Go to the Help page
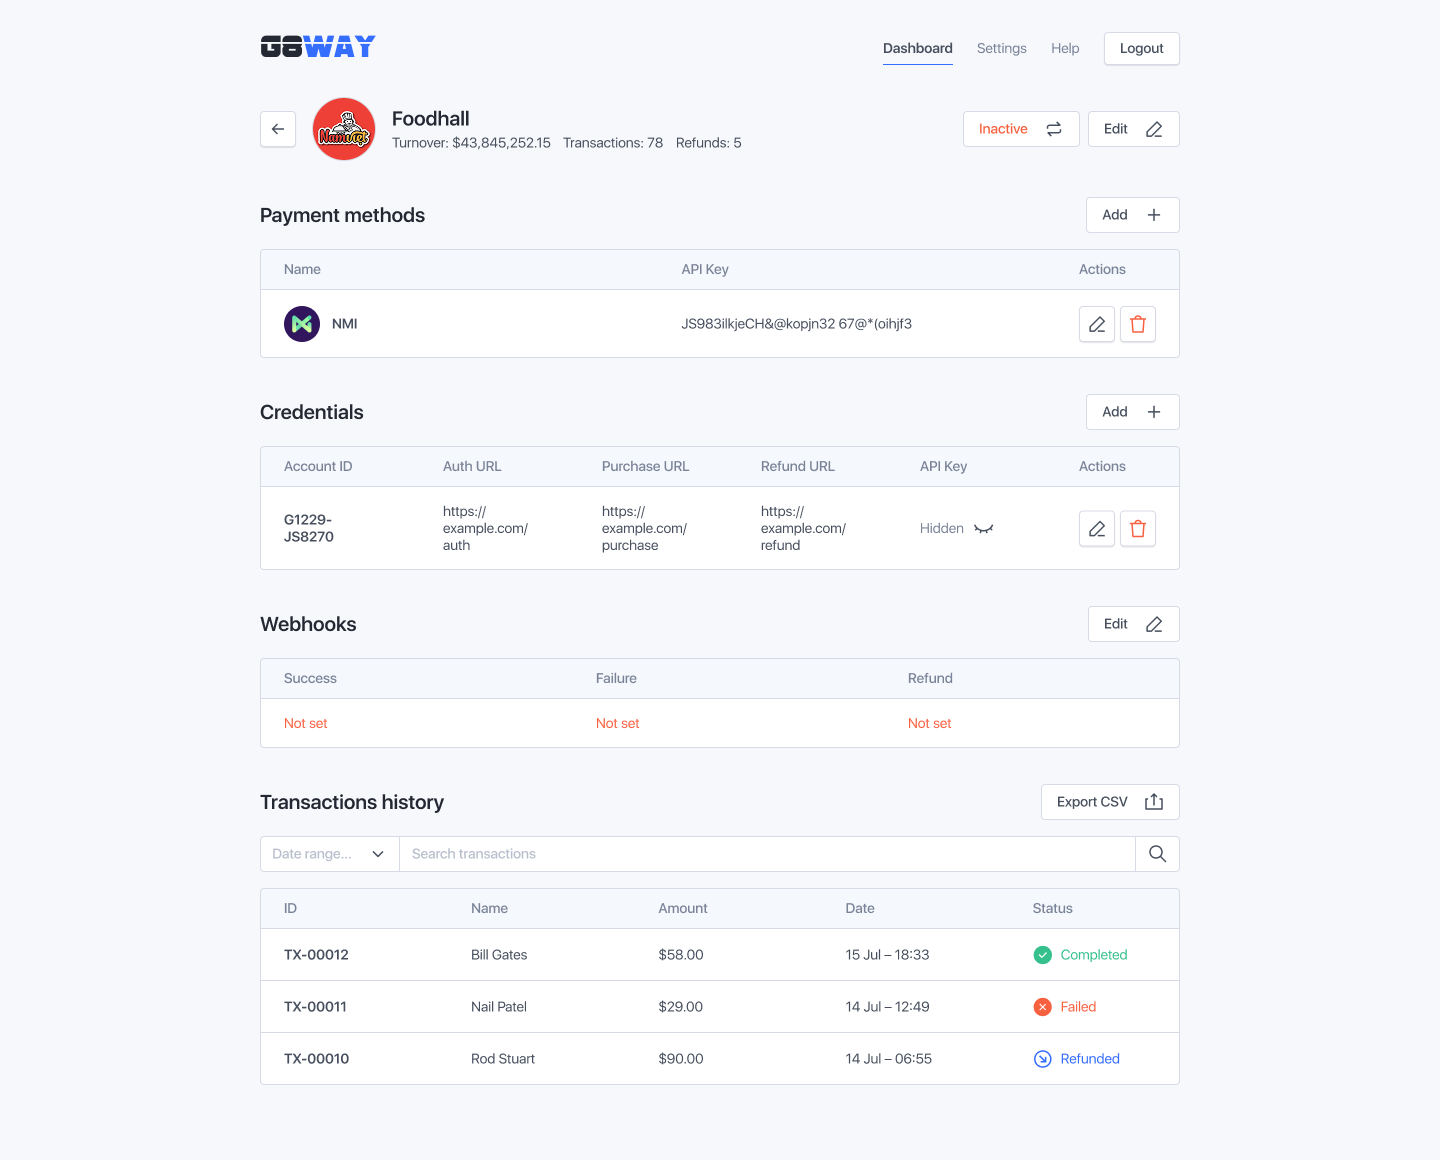1440x1160 pixels. point(1065,48)
